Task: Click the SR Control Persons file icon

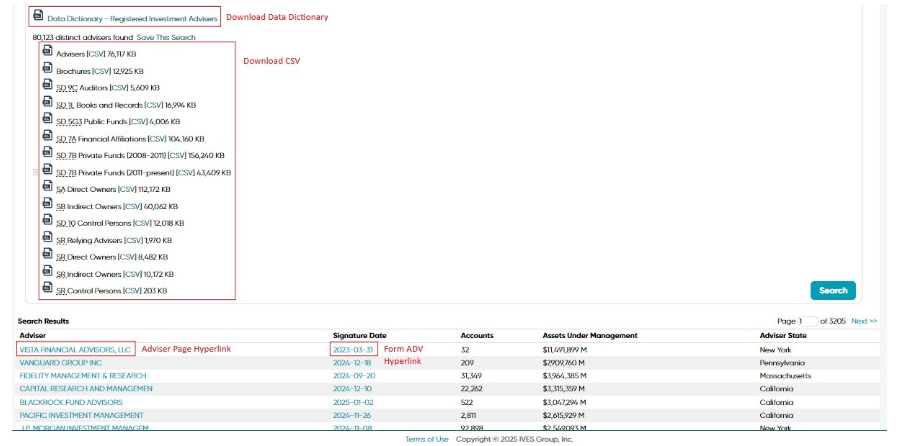Action: click(47, 288)
